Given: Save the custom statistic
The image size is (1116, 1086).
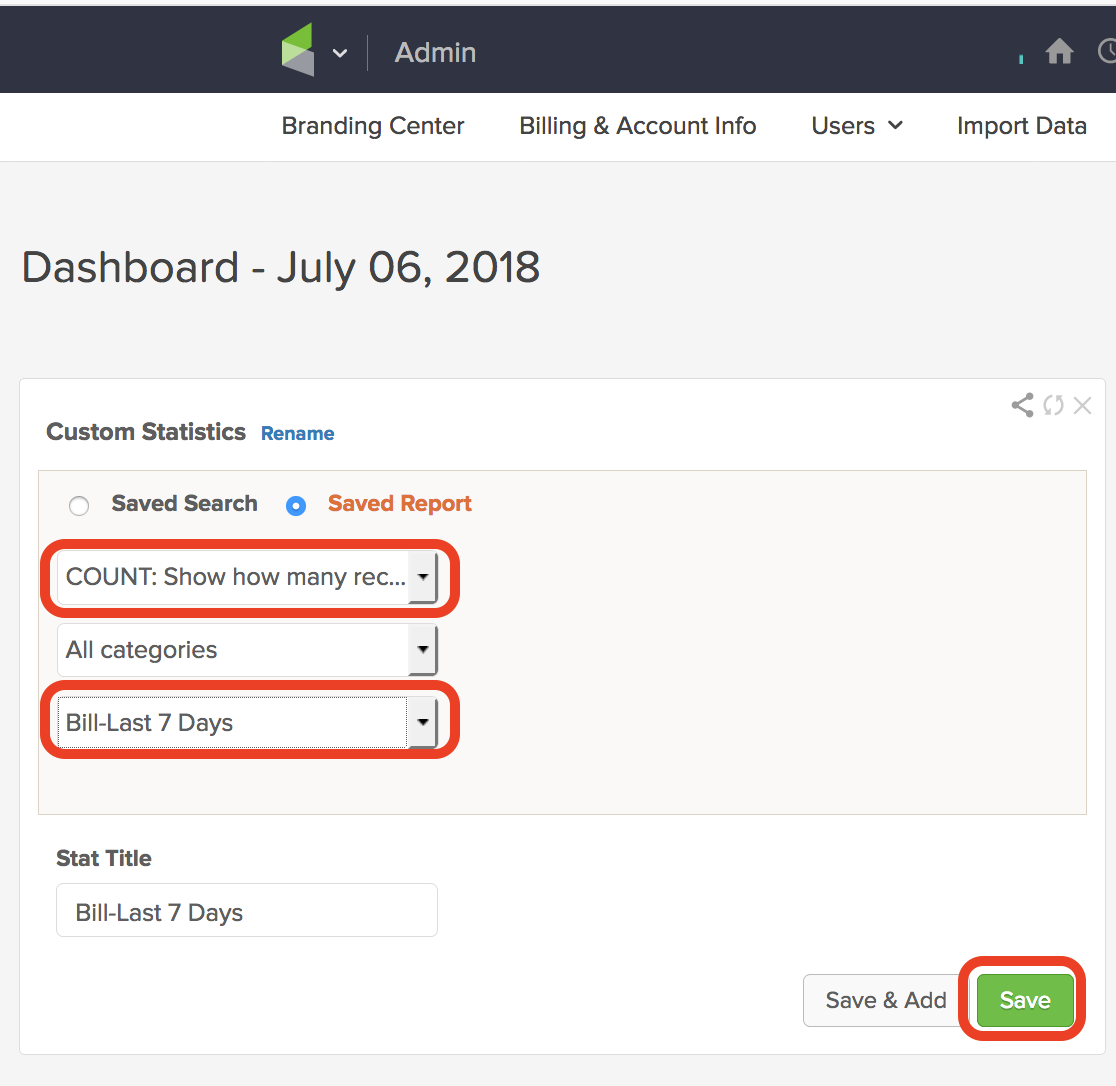Looking at the screenshot, I should tap(1024, 1000).
